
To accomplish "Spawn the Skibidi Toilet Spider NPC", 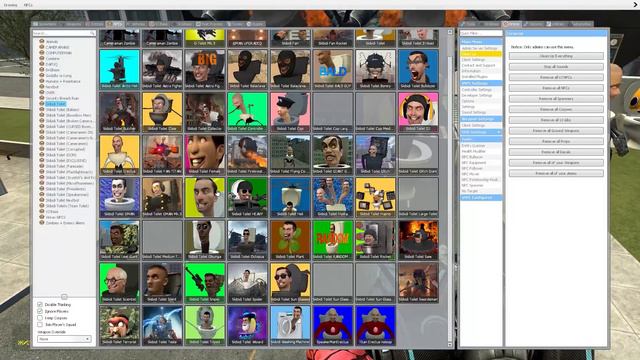I will pyautogui.click(x=247, y=283).
